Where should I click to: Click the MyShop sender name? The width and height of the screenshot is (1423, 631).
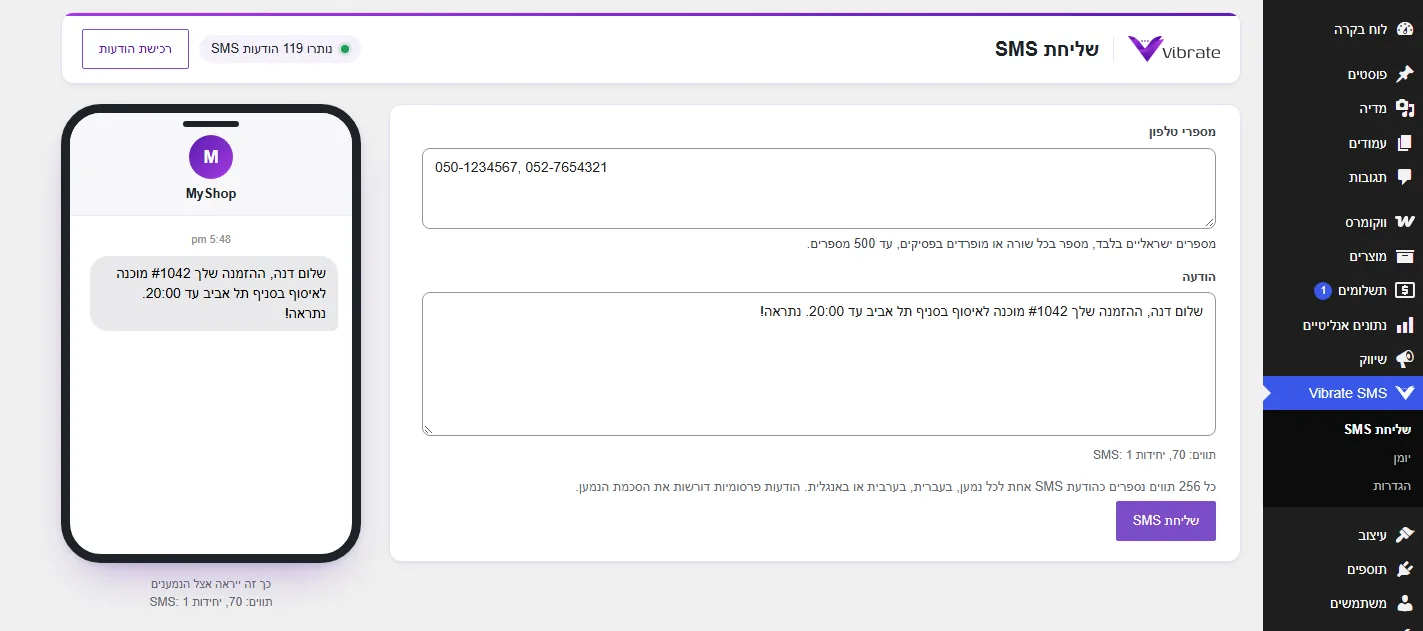click(211, 194)
